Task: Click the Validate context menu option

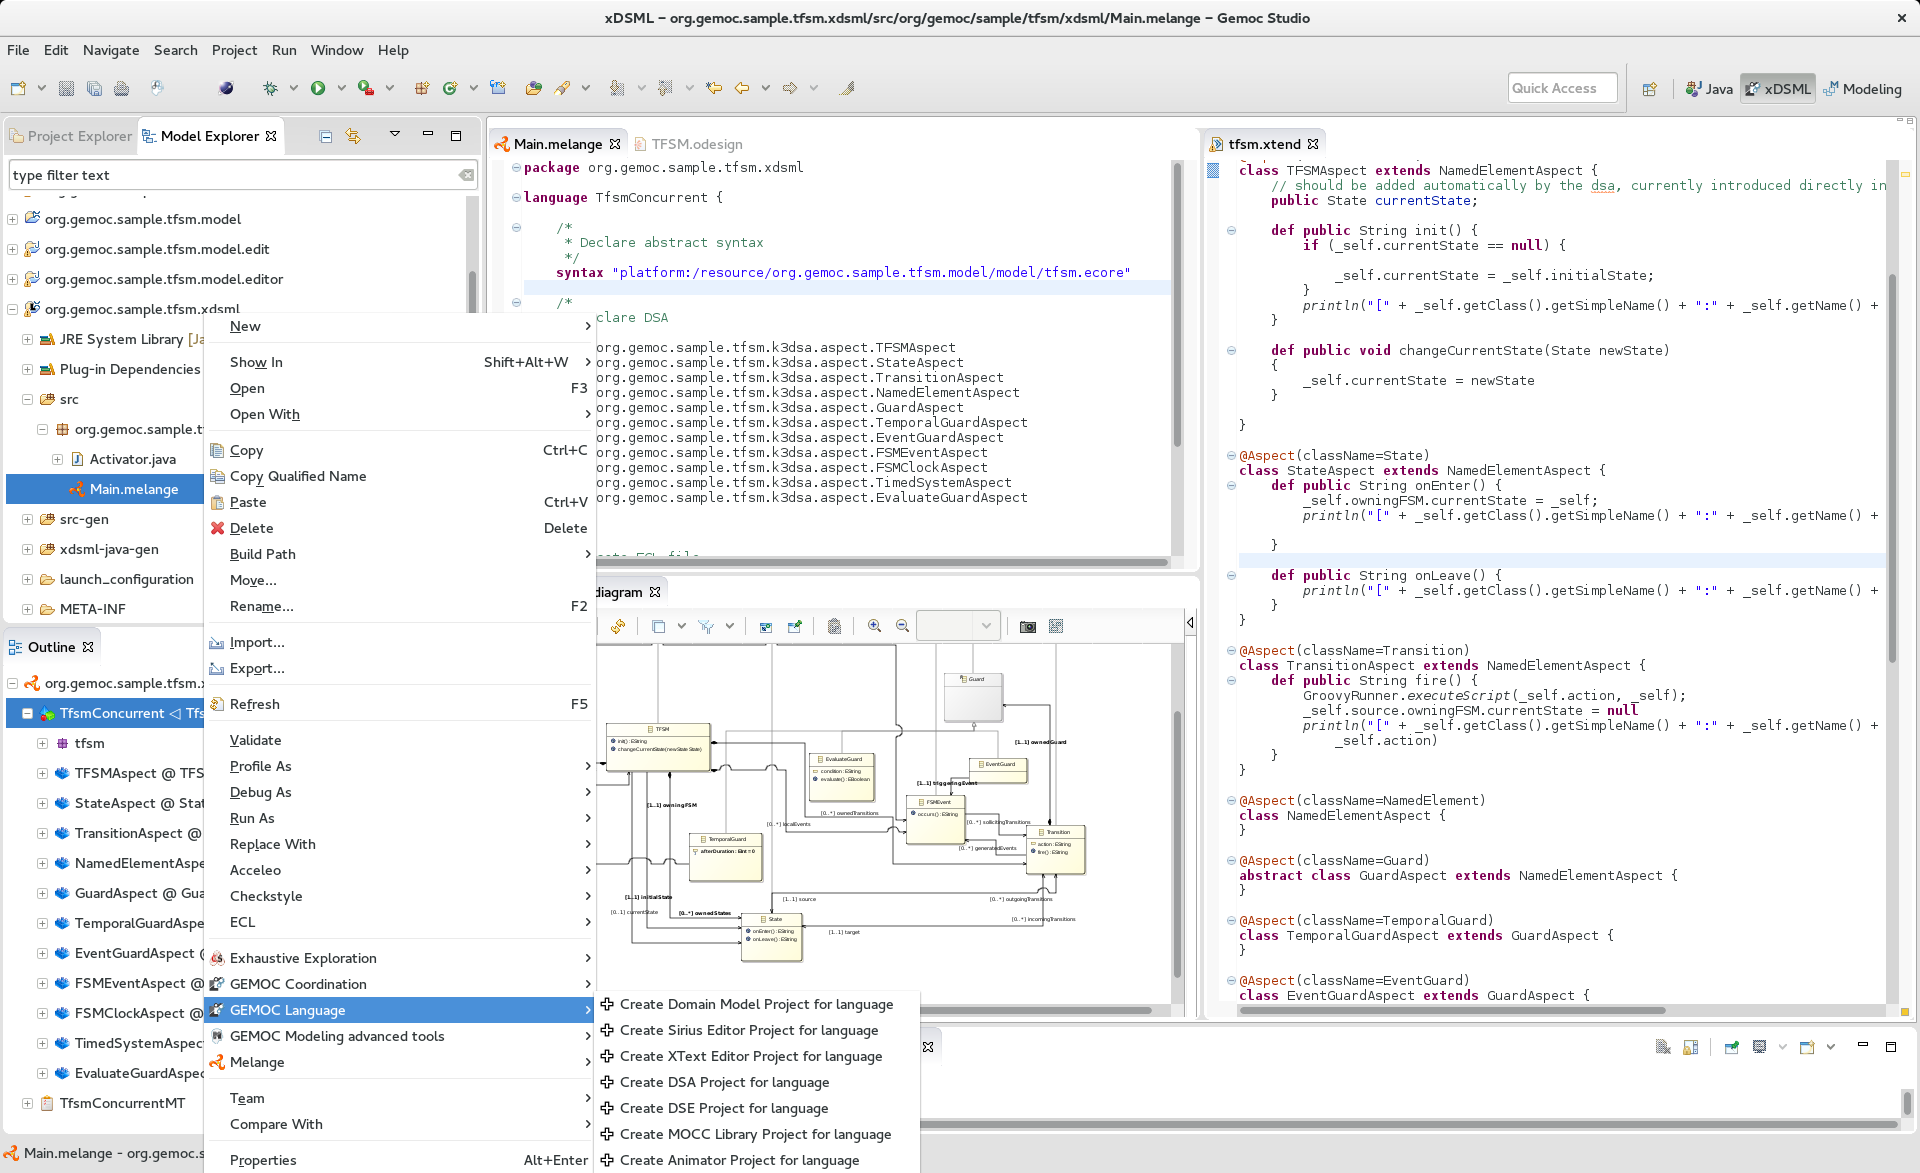Action: pos(254,739)
